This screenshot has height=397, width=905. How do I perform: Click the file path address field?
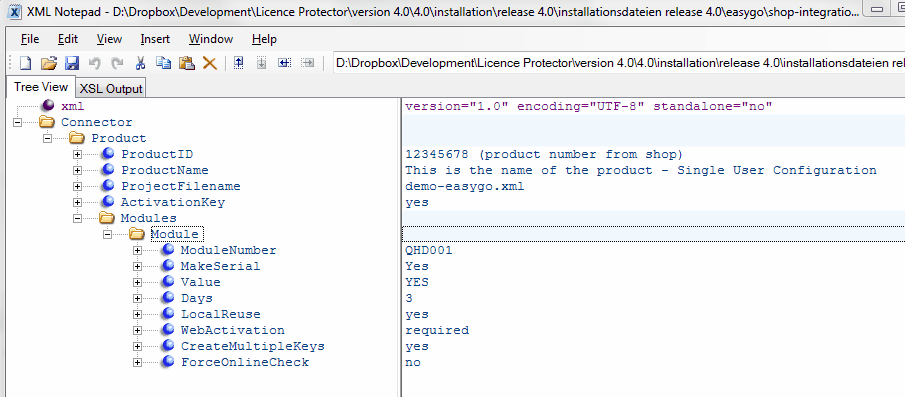(619, 63)
